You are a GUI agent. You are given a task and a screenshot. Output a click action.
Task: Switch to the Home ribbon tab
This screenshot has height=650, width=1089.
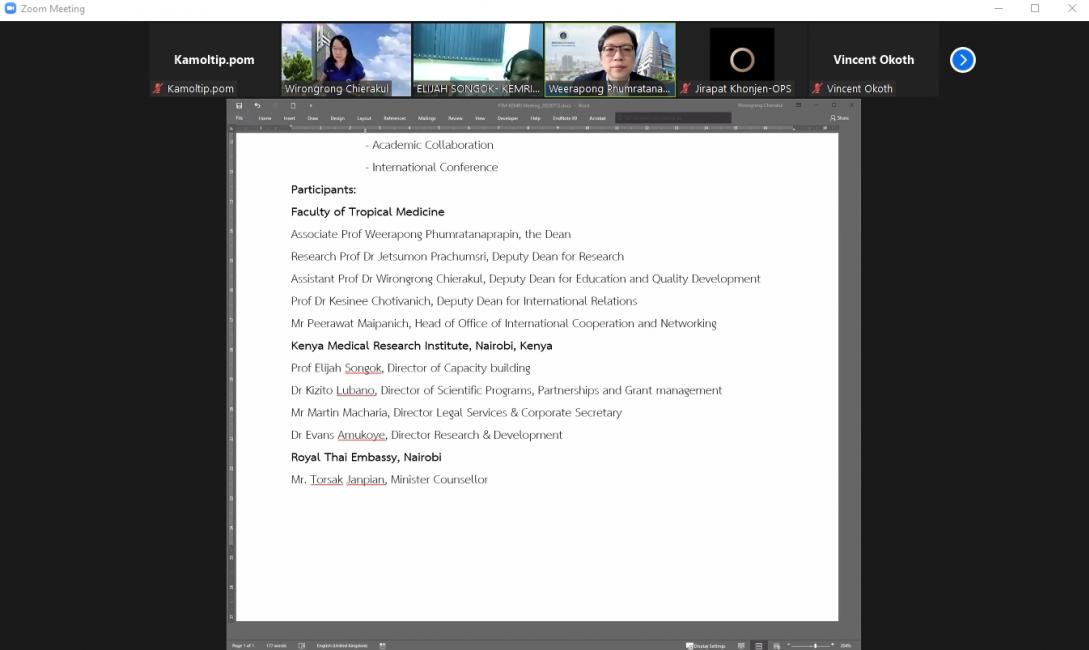[x=265, y=118]
